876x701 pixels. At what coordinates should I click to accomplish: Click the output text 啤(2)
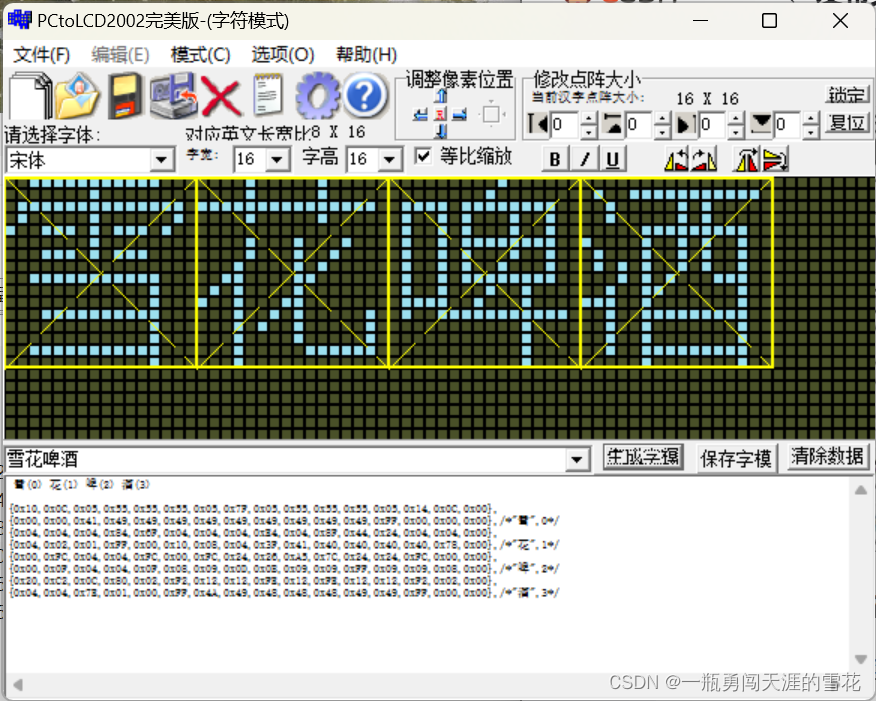99,484
